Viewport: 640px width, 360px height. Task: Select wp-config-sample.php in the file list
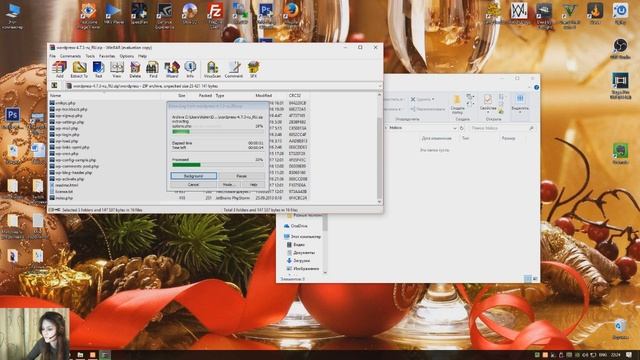click(x=73, y=160)
